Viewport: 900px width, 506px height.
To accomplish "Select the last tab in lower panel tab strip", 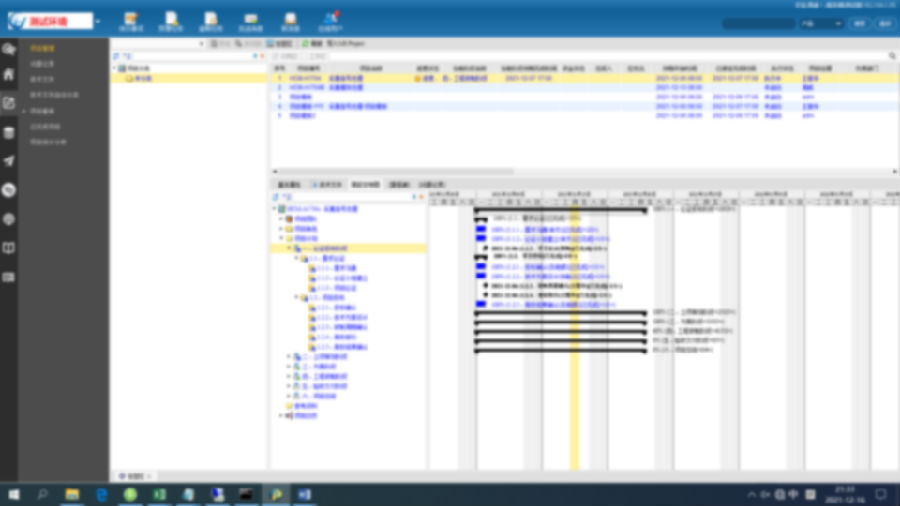I will (432, 185).
